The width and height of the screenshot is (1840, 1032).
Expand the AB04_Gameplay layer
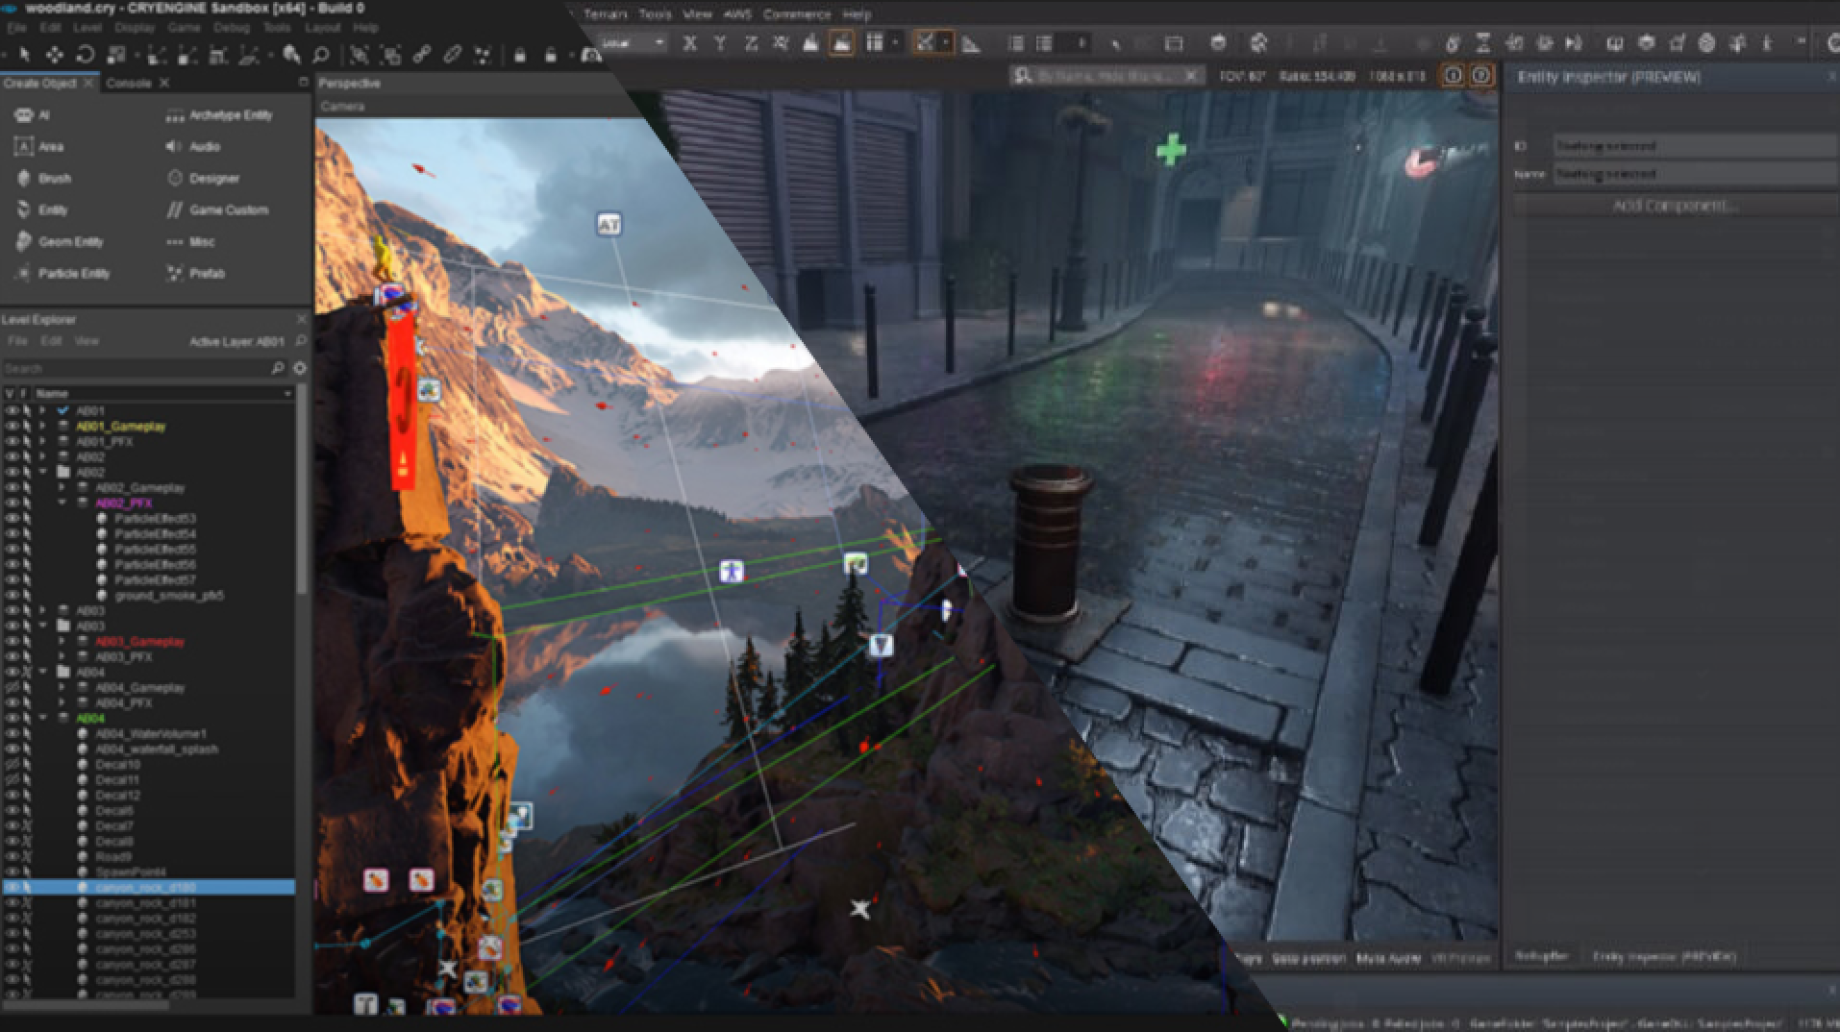(x=61, y=688)
